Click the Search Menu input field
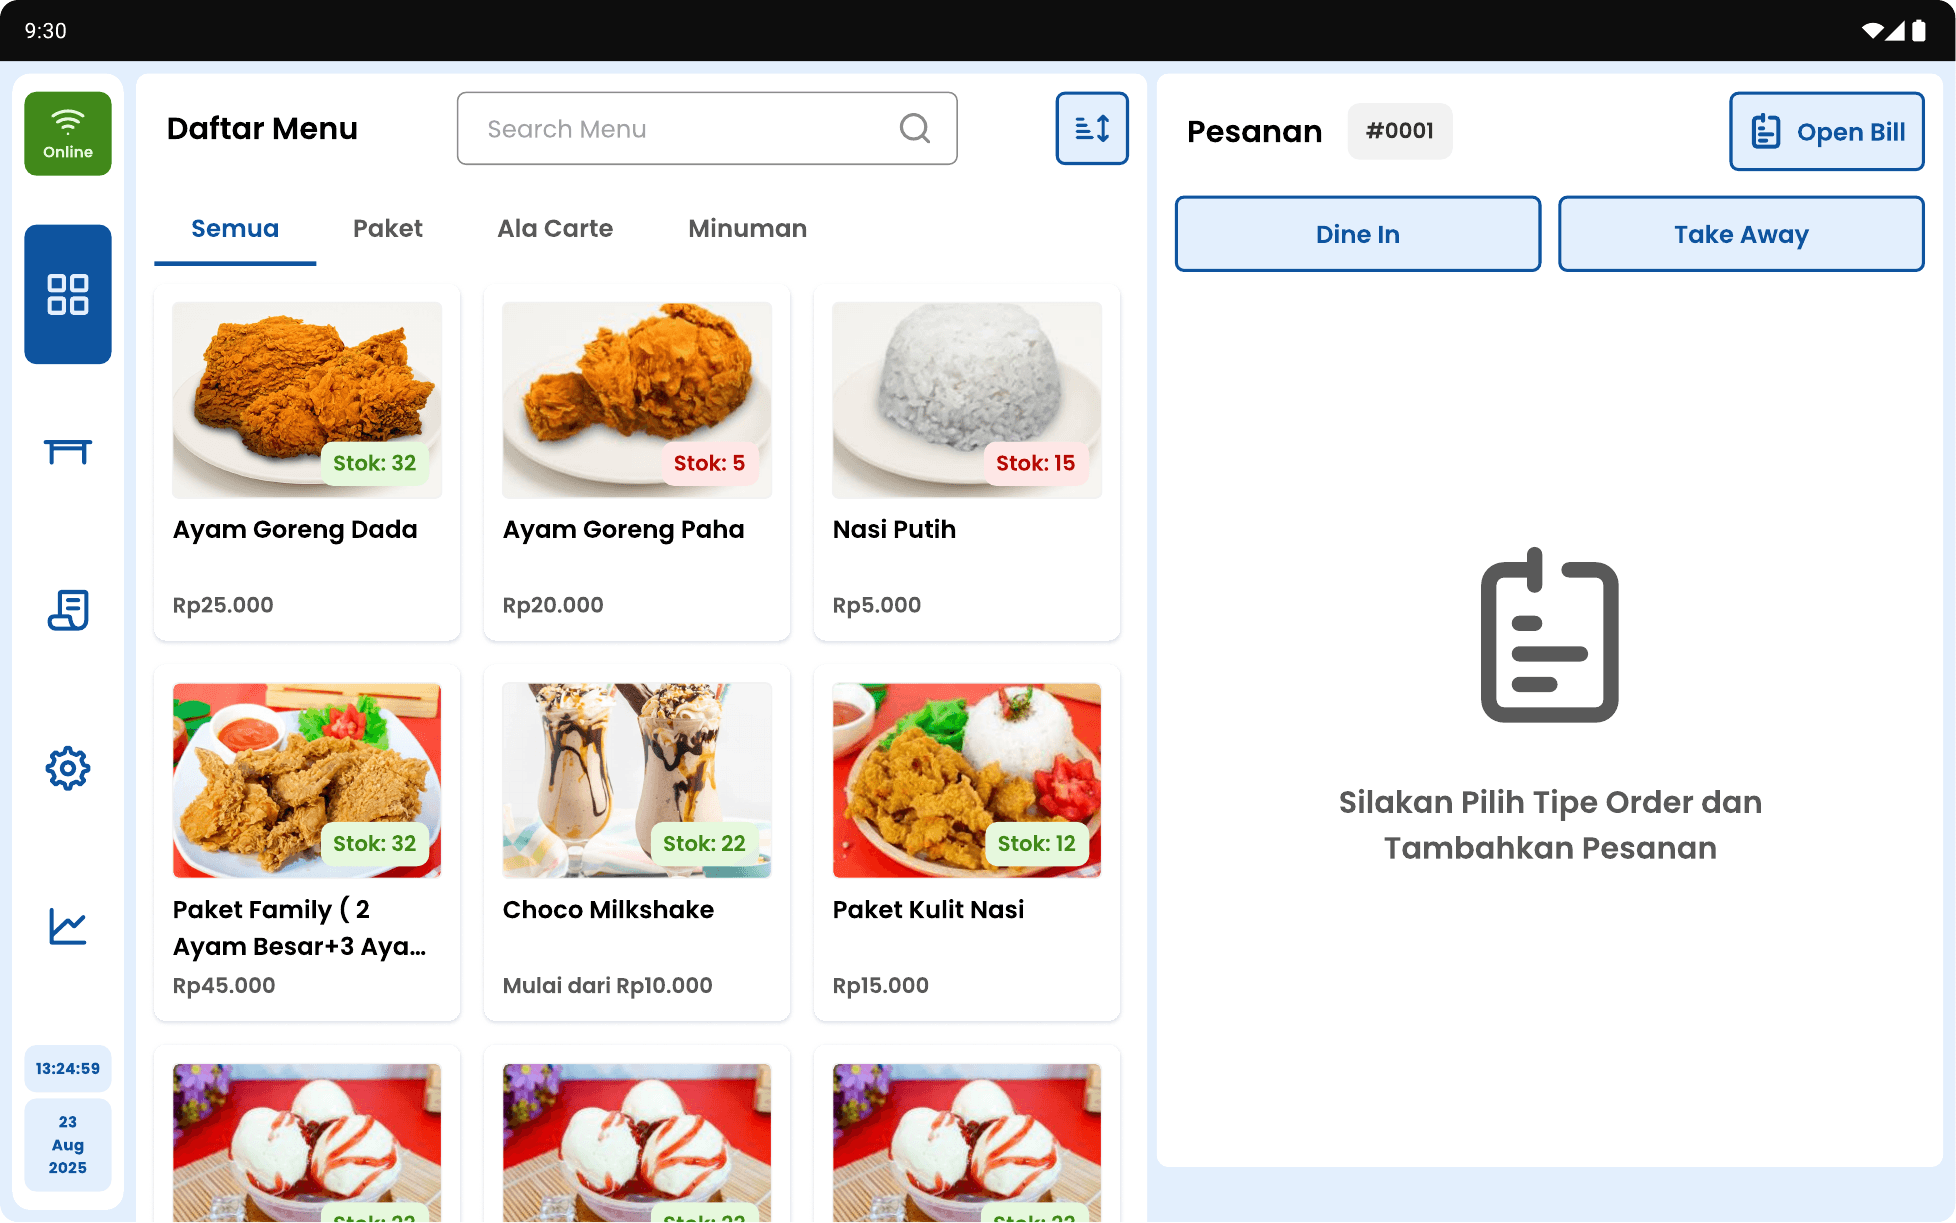This screenshot has height=1223, width=1956. 707,128
